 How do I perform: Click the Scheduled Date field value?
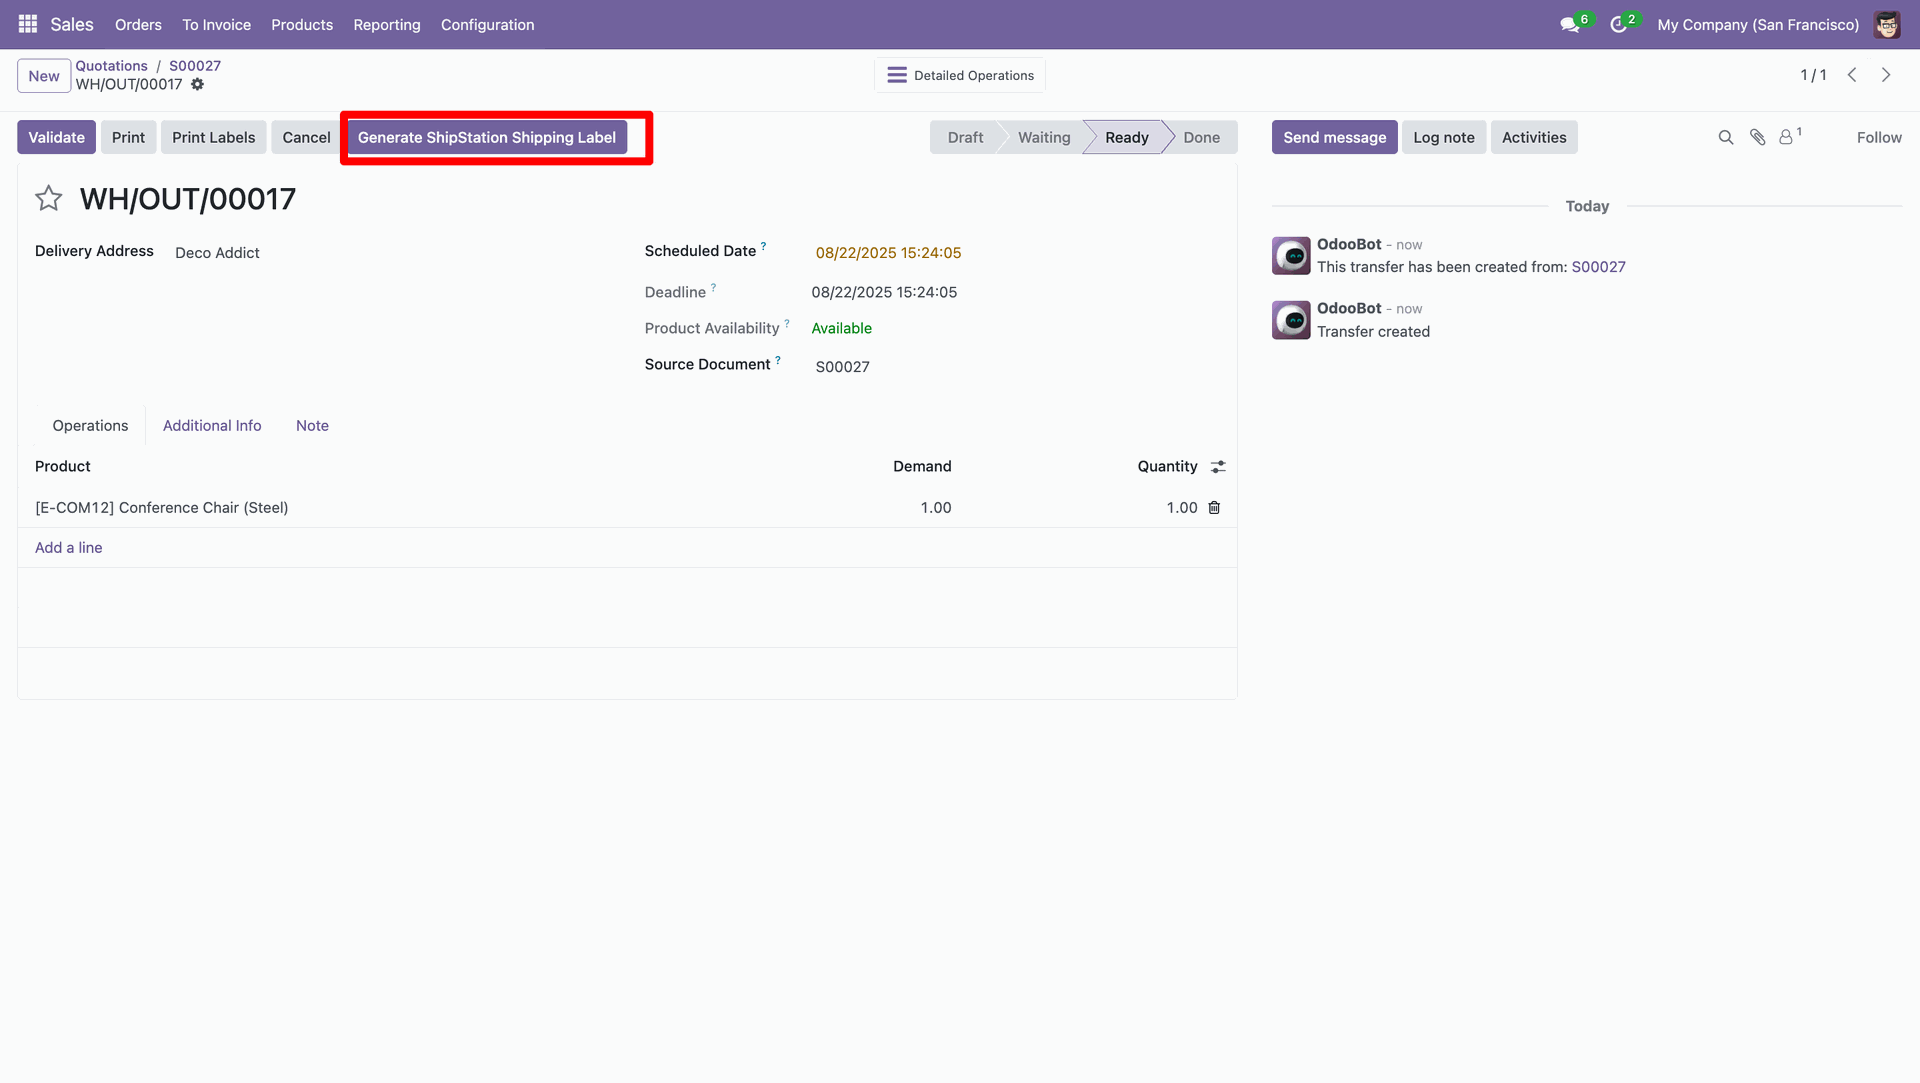888,253
